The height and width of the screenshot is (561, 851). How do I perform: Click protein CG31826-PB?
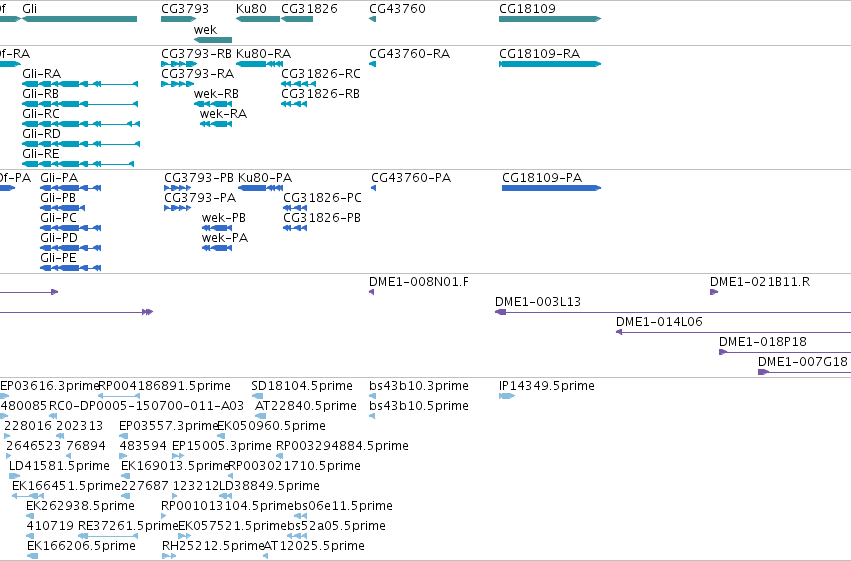(x=295, y=228)
